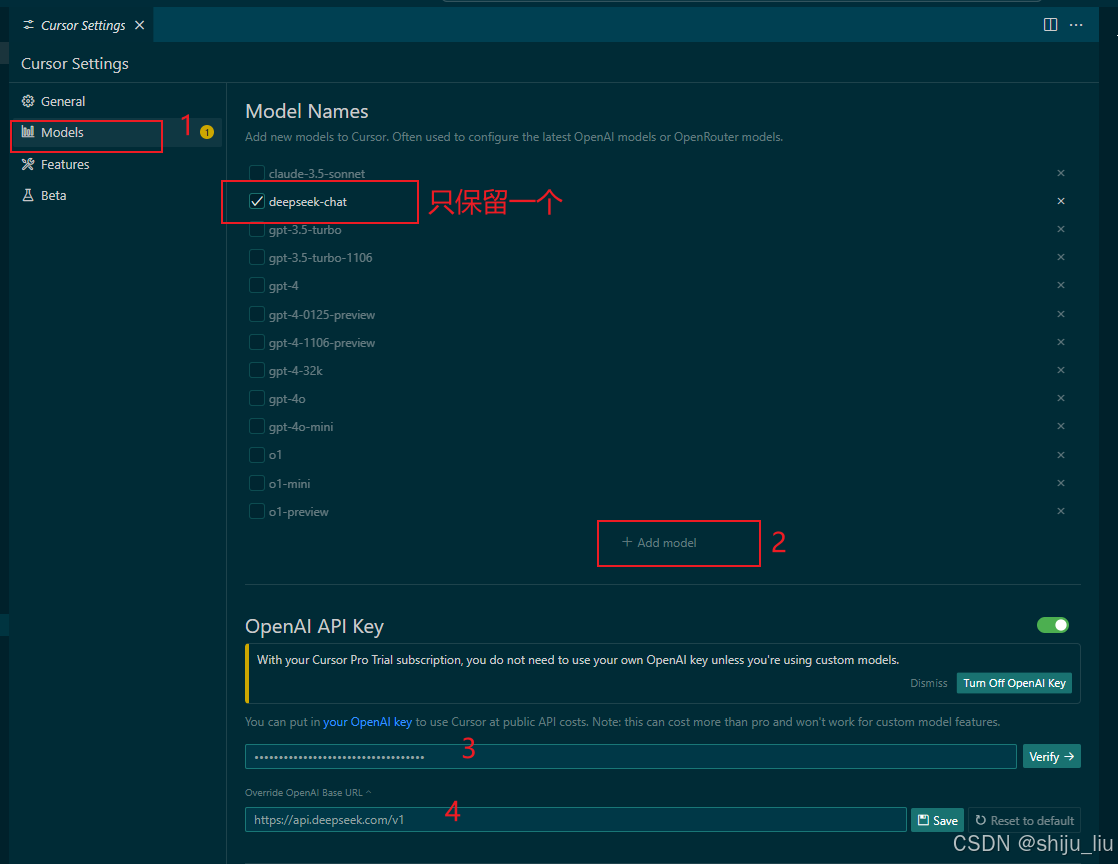Remove the claude-3.5-sonnet model with its X

click(x=1061, y=173)
